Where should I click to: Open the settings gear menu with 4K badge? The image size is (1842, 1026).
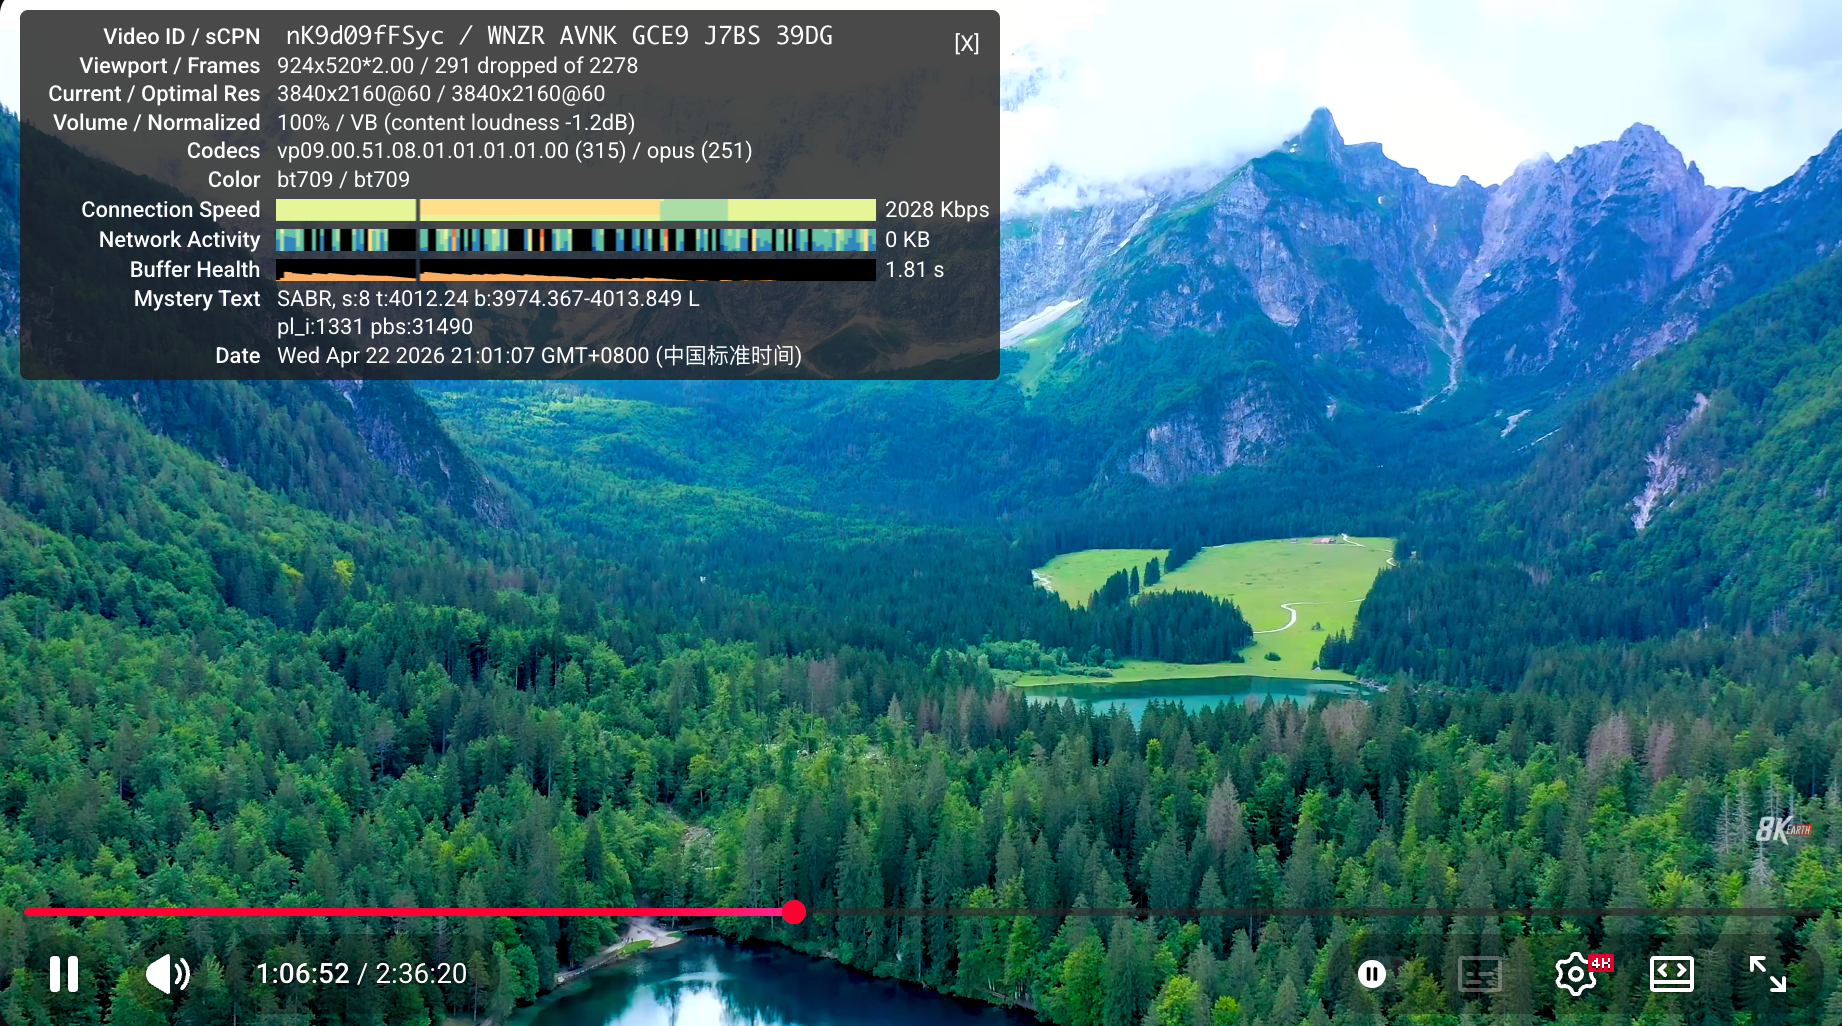coord(1576,973)
